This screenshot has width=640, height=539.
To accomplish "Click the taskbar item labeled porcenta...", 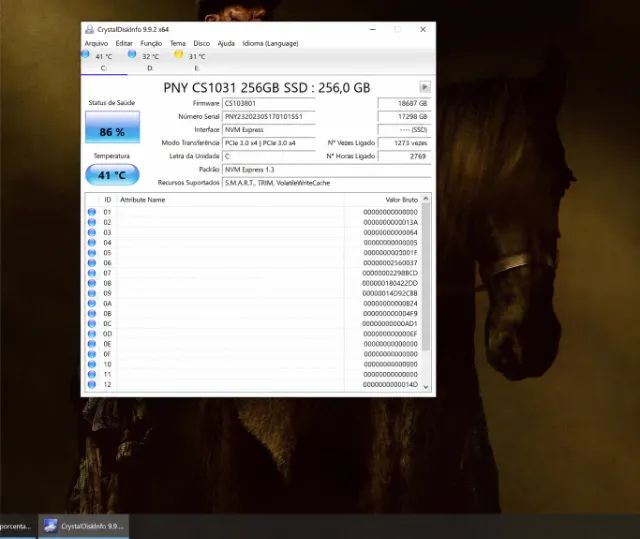I will pyautogui.click(x=18, y=526).
